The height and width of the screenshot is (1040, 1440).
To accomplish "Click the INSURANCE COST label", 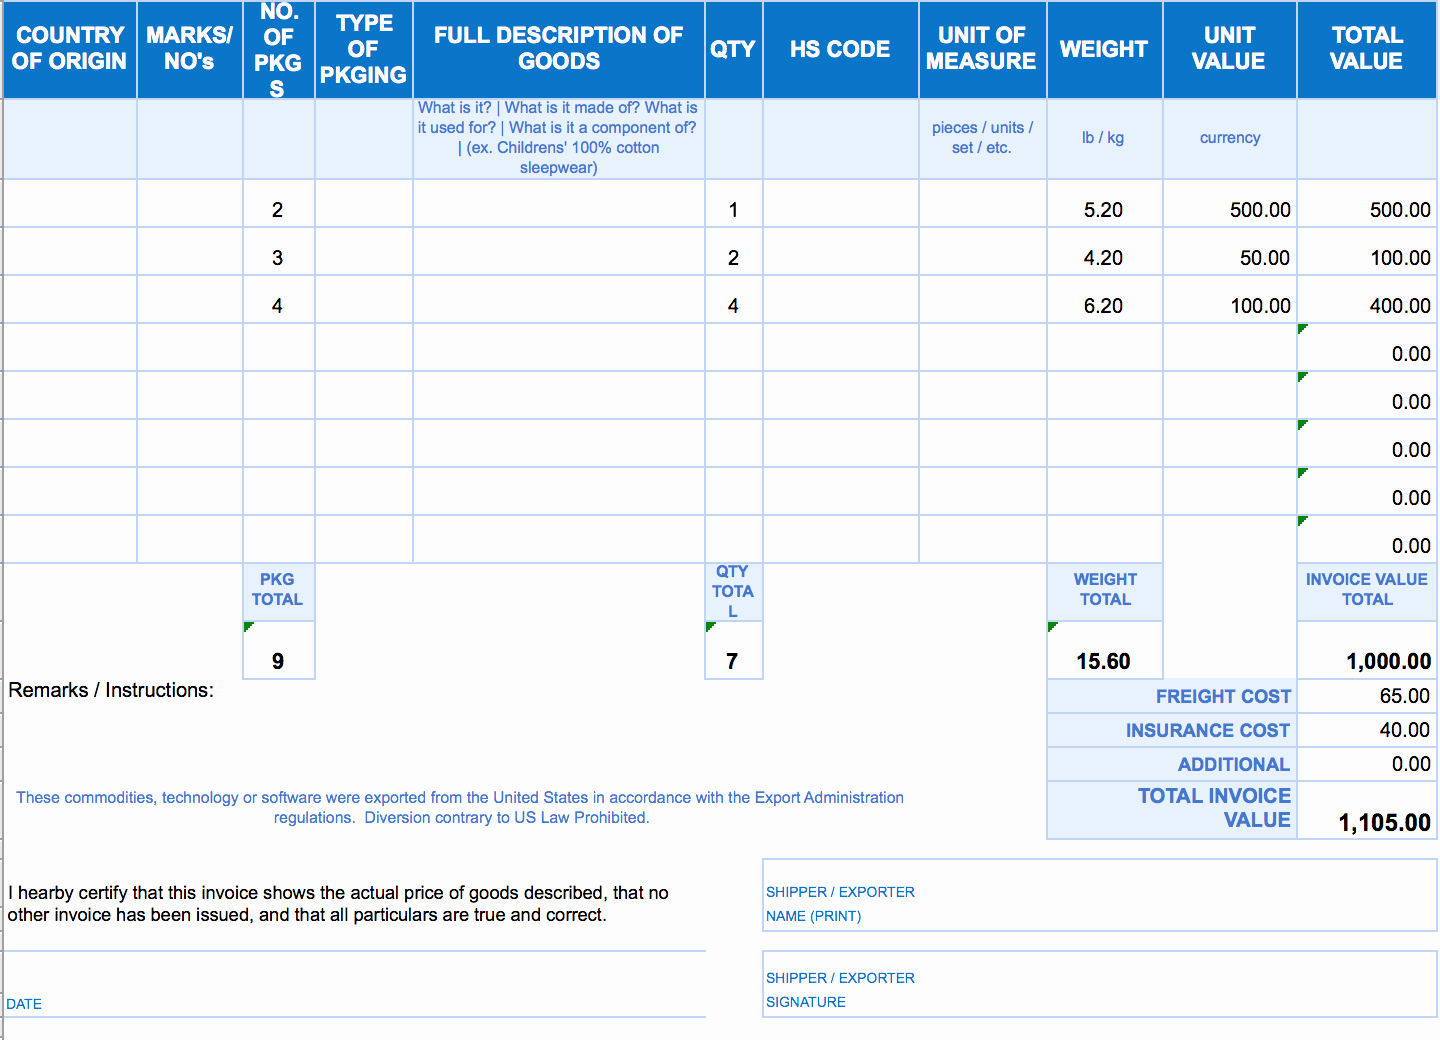I will pos(1172,730).
